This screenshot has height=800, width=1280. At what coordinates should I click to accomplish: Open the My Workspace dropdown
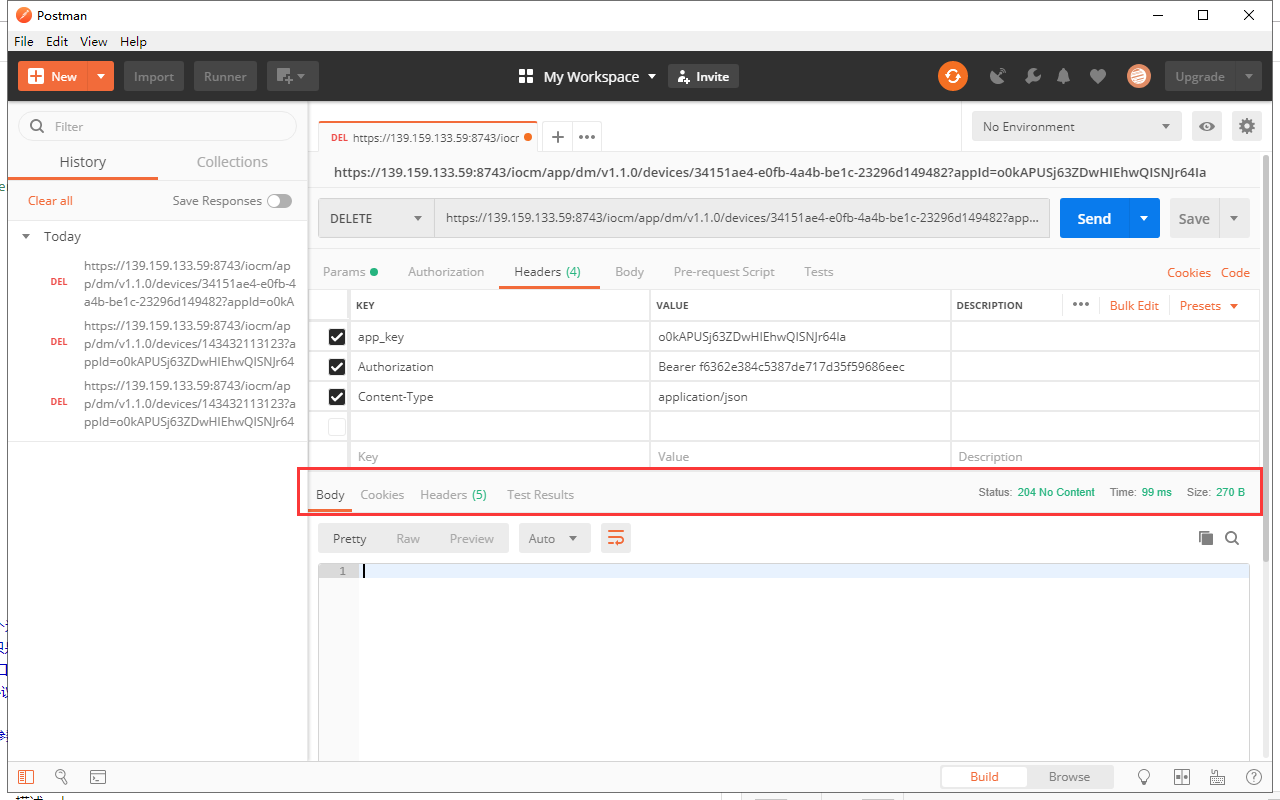coord(587,76)
